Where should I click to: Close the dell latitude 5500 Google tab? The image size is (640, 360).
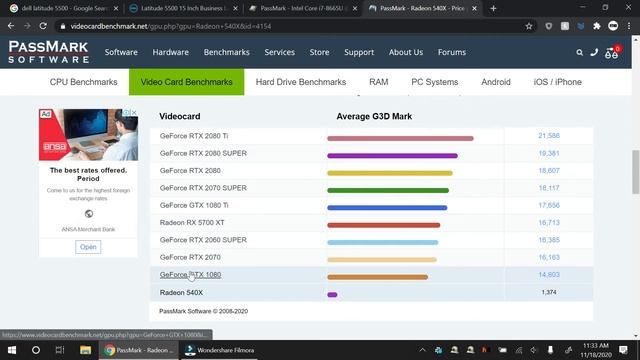tap(116, 8)
